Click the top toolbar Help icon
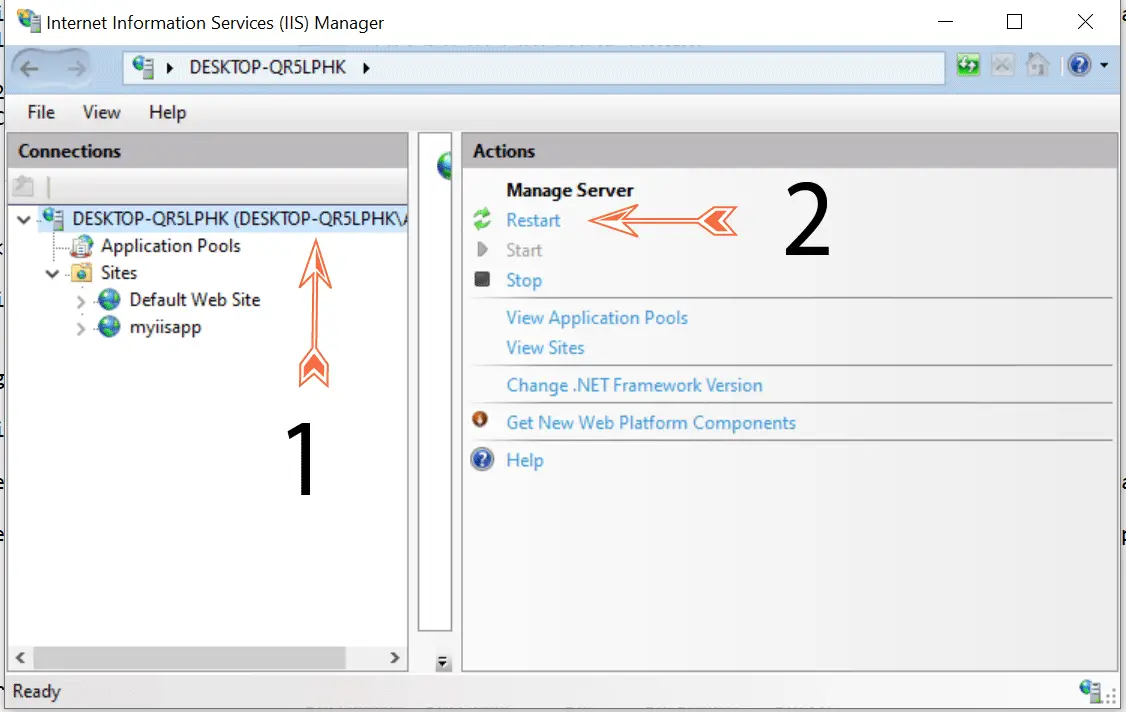The height and width of the screenshot is (712, 1126). pyautogui.click(x=1079, y=65)
